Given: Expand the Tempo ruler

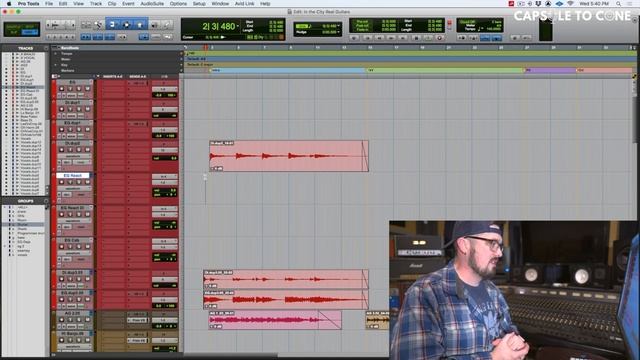Looking at the screenshot, I should (56, 53).
